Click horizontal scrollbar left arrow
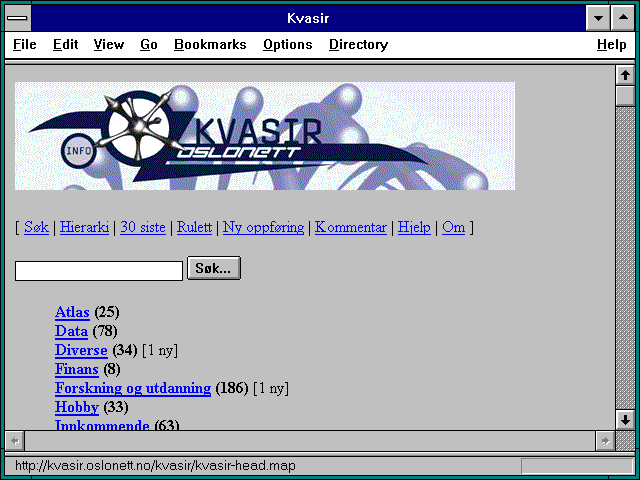Screen dimensions: 640x480 click(15, 441)
